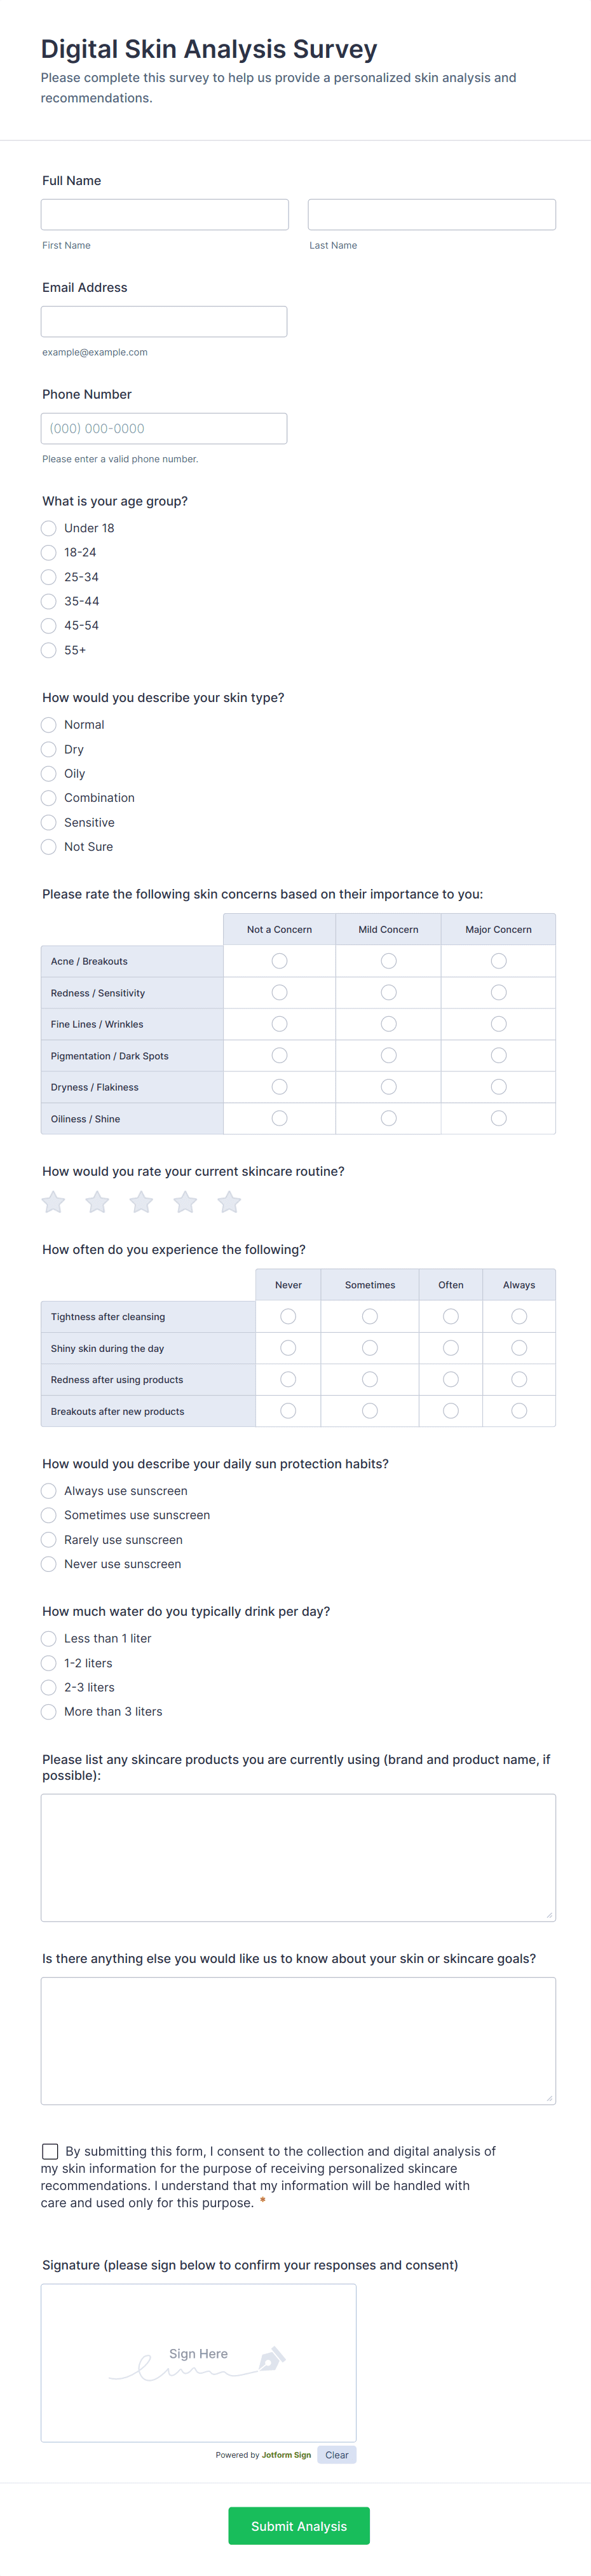Select the 25-34 age group

click(49, 577)
